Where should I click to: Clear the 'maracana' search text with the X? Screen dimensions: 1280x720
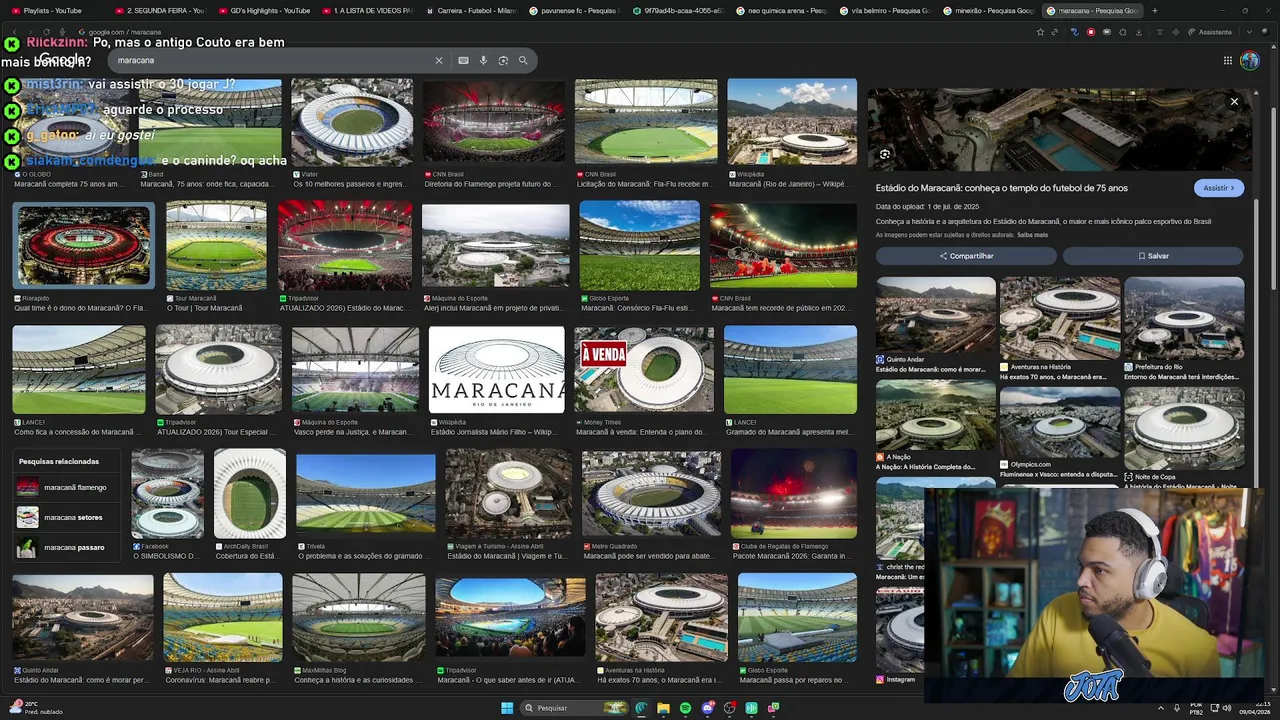click(438, 60)
